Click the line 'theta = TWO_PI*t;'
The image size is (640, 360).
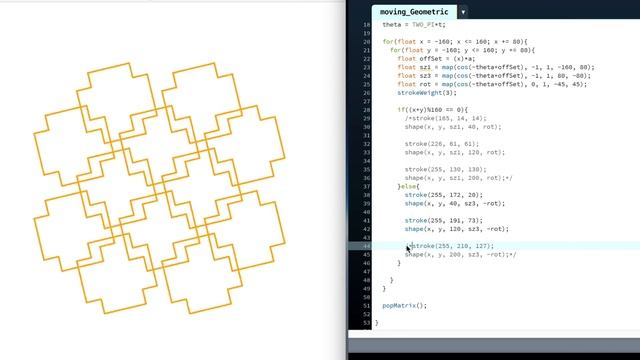[414, 24]
